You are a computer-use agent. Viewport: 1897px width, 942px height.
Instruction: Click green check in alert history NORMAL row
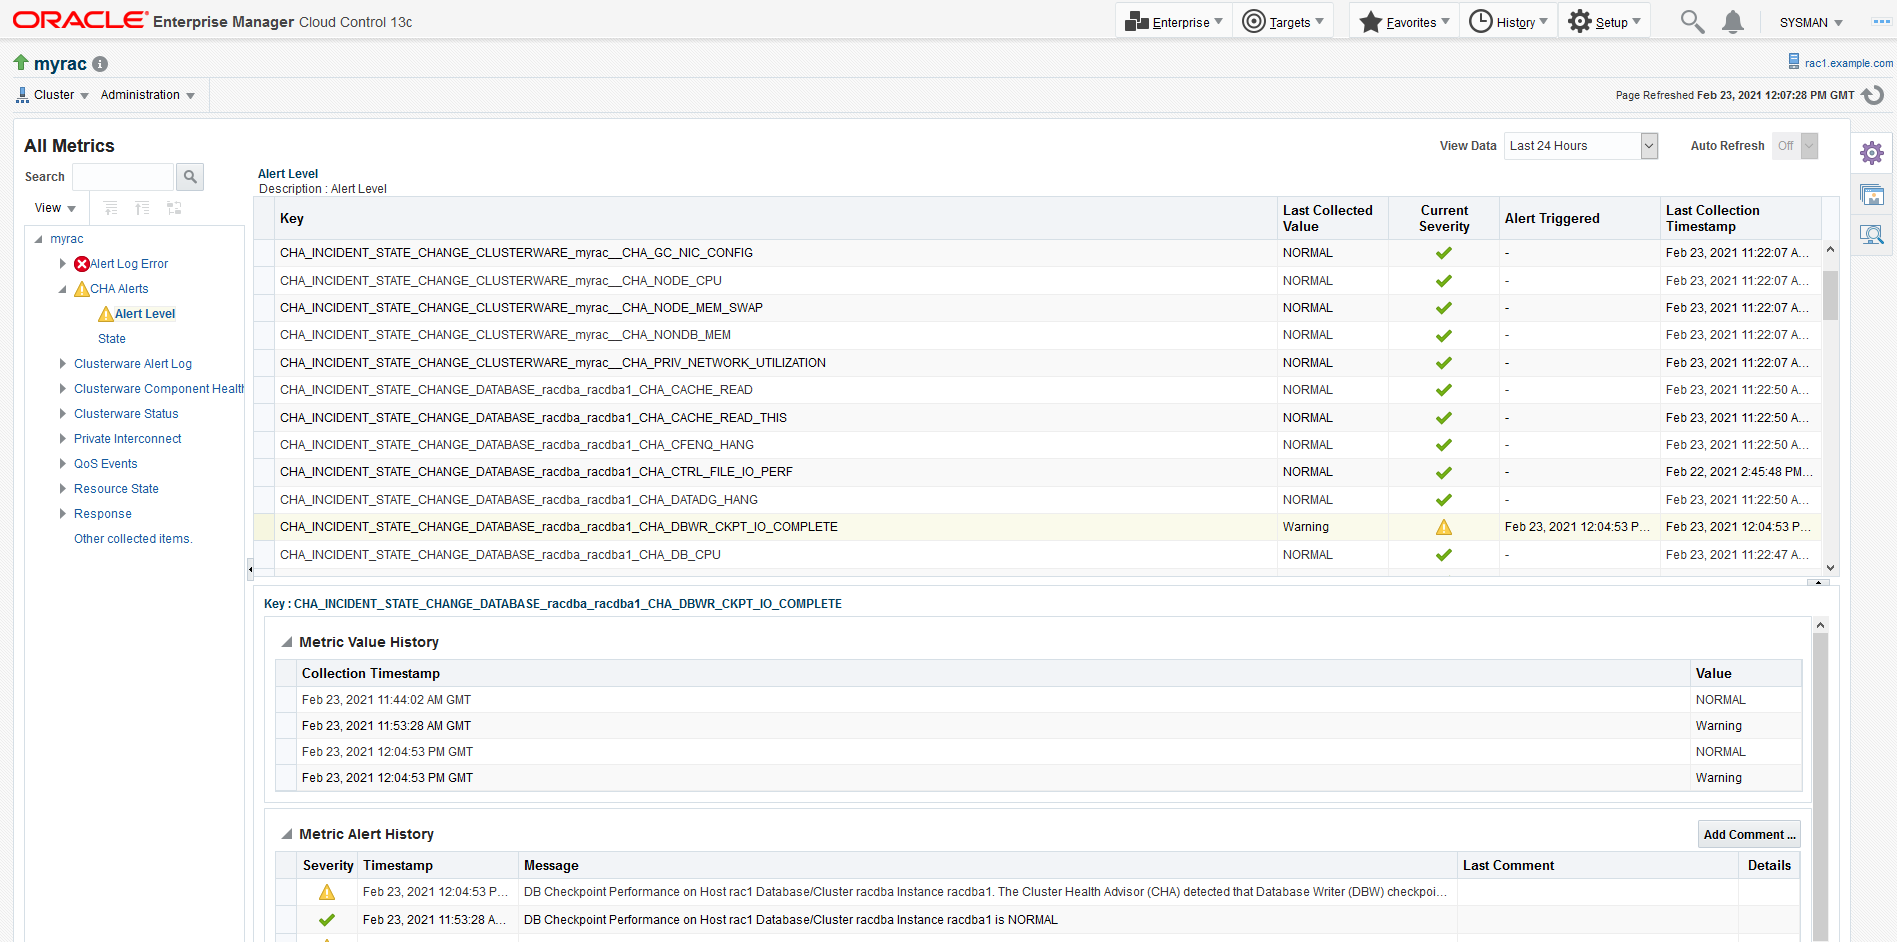click(x=327, y=920)
